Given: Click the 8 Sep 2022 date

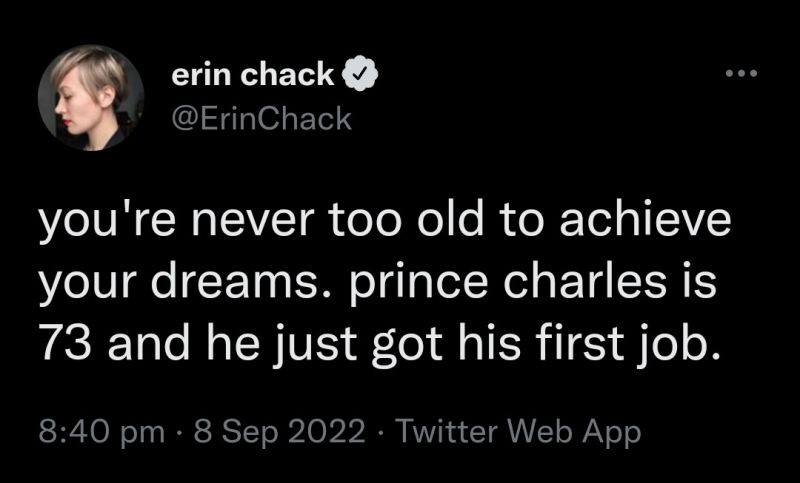Looking at the screenshot, I should pyautogui.click(x=280, y=431).
